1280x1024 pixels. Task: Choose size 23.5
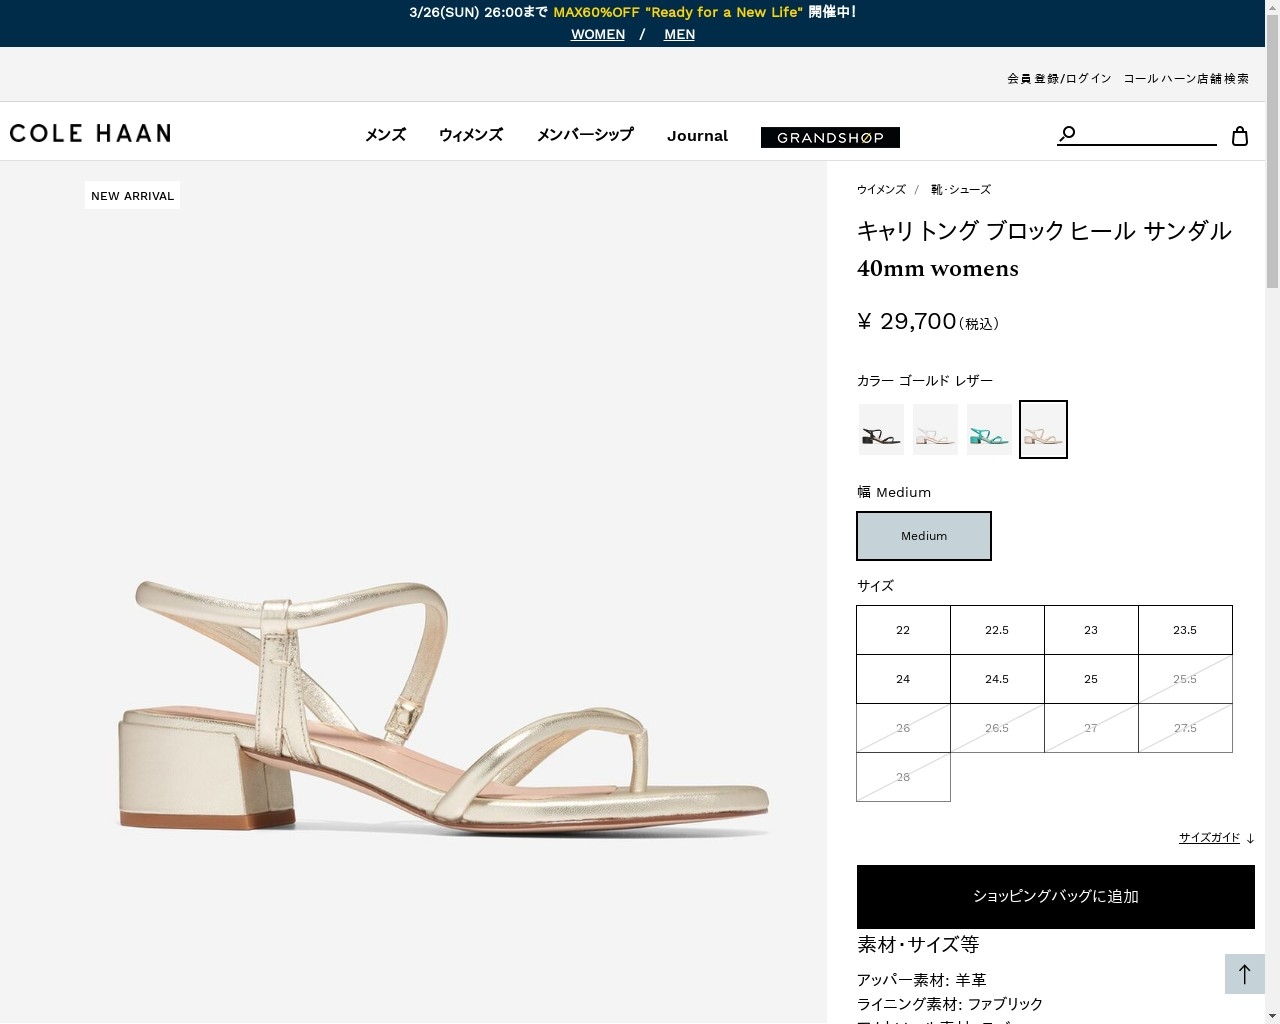pos(1185,630)
